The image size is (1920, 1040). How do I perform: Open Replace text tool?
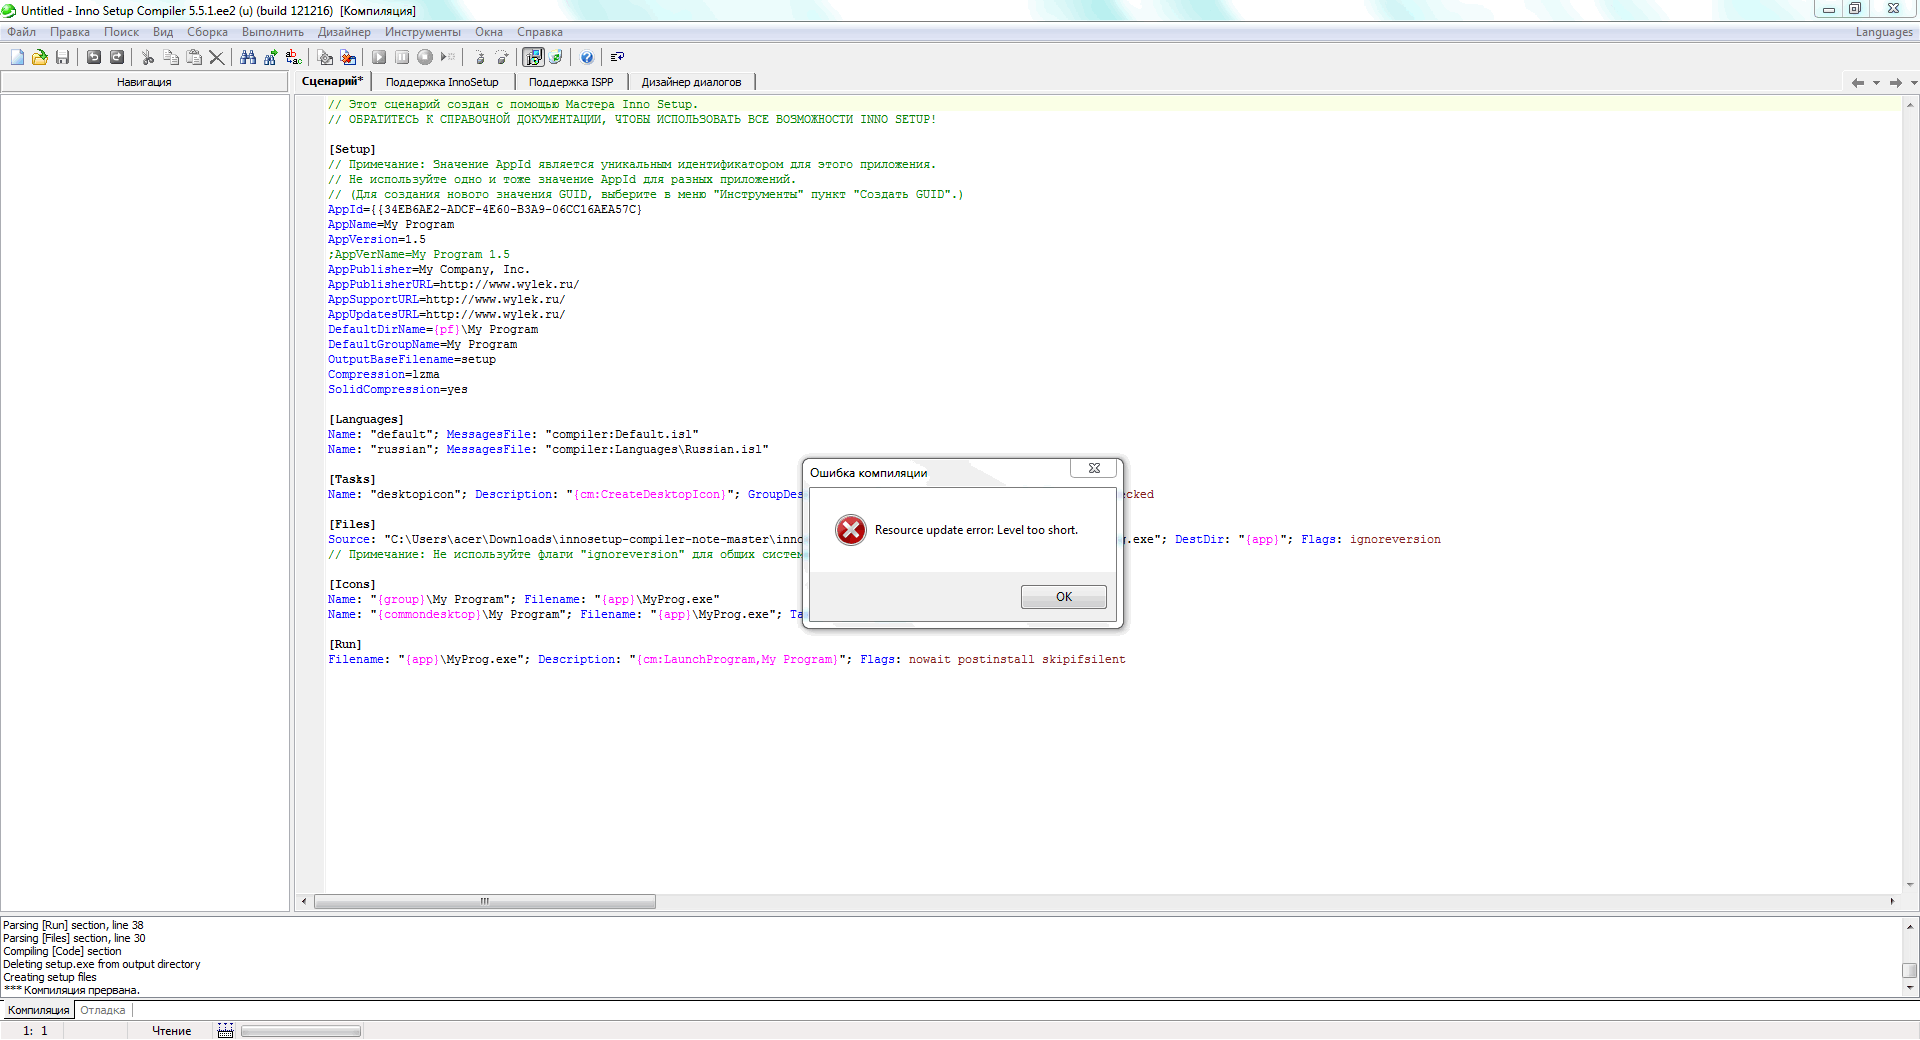[x=293, y=57]
